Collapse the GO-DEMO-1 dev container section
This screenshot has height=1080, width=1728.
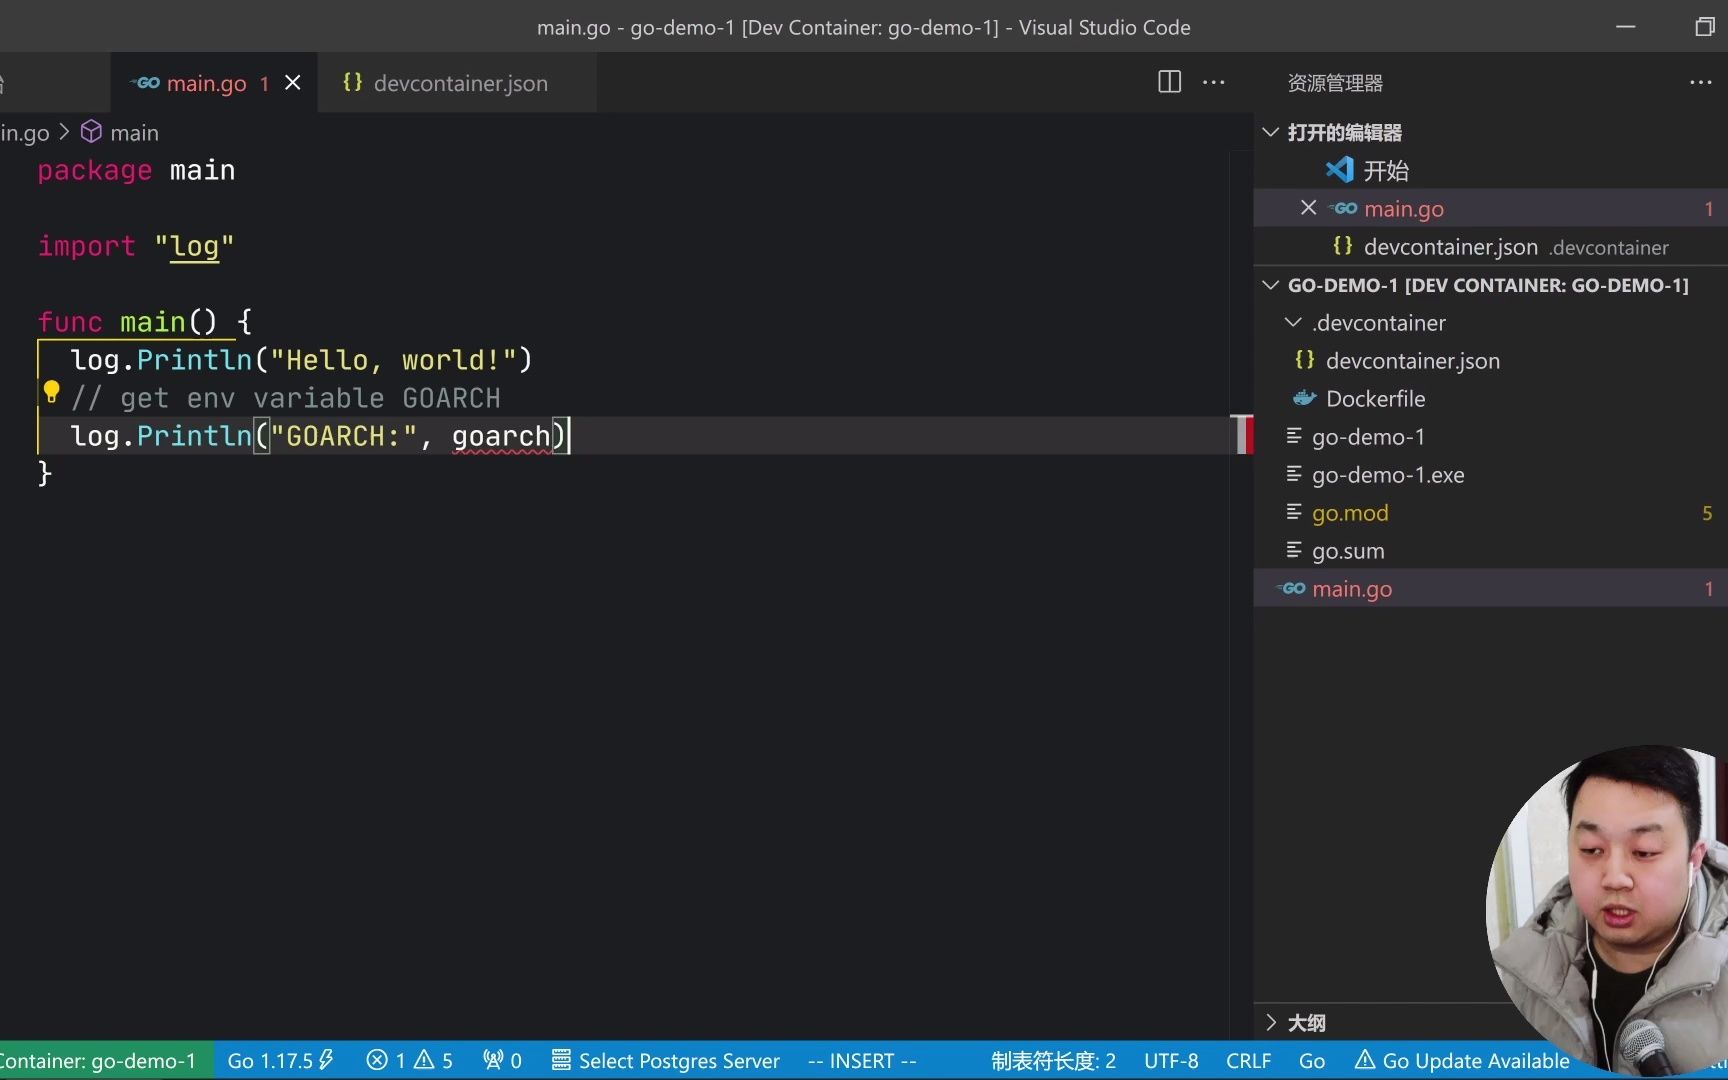pyautogui.click(x=1270, y=285)
